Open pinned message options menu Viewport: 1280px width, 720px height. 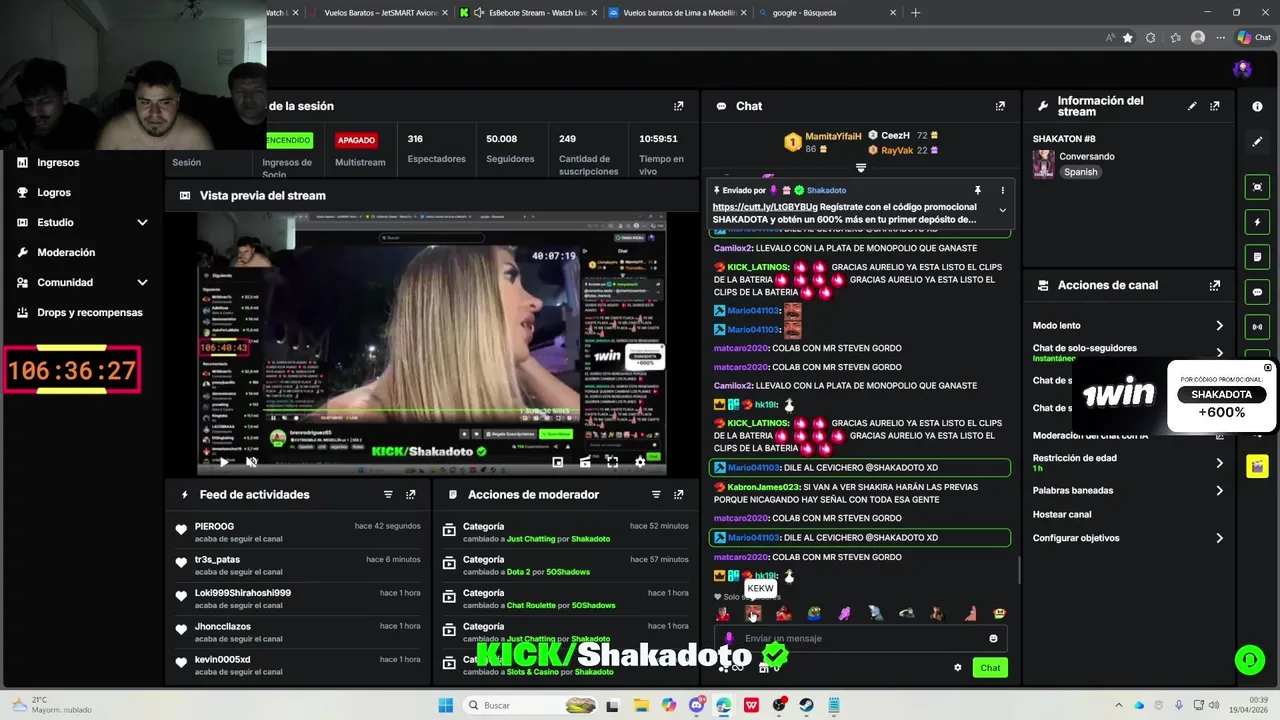click(x=1002, y=190)
